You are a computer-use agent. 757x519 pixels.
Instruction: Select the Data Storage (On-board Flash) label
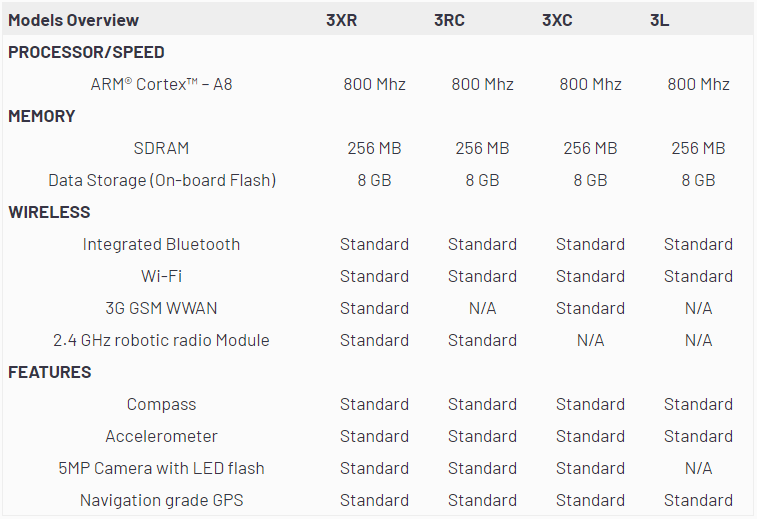point(162,180)
